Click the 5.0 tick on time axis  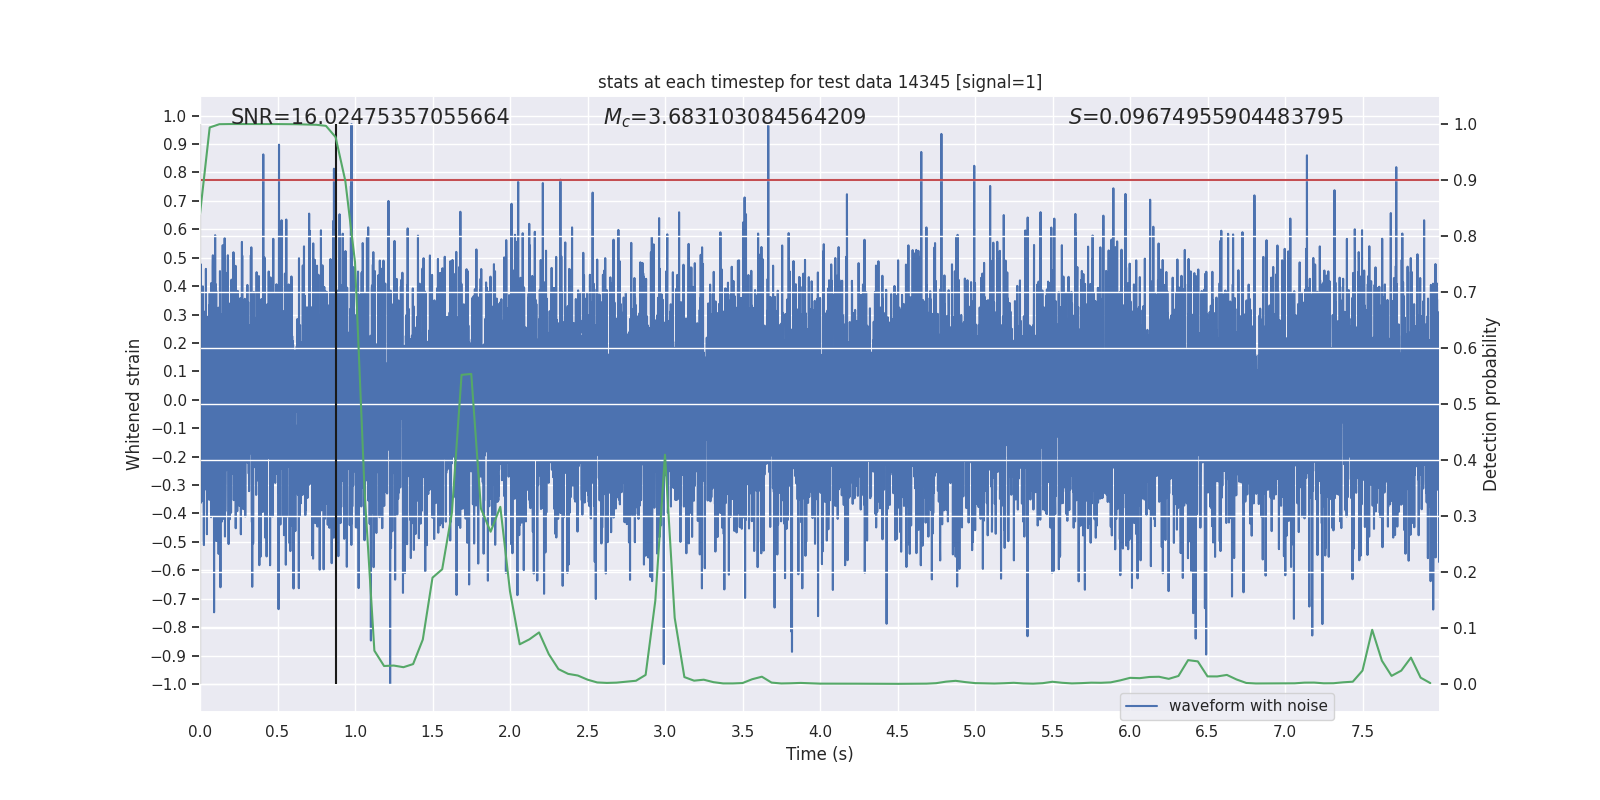click(x=975, y=731)
